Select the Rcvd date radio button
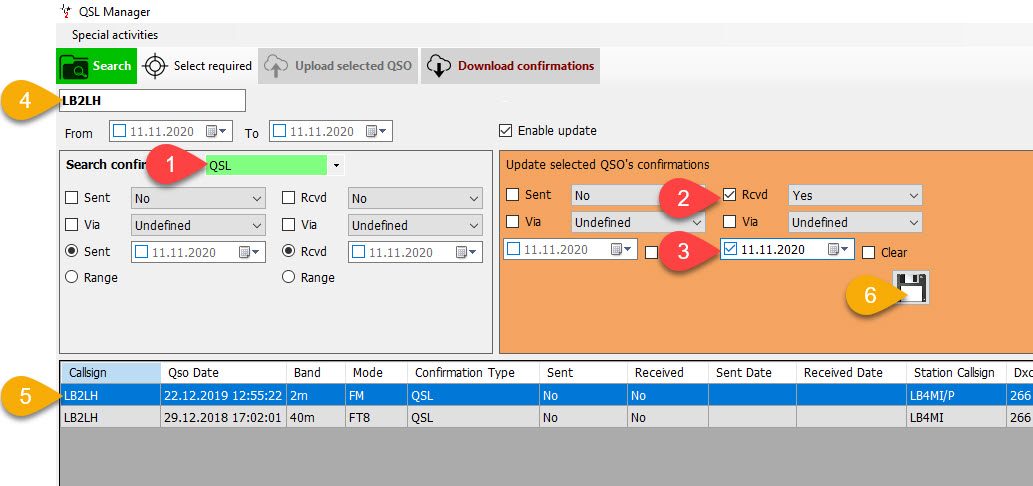Viewport: 1033px width, 486px height. click(x=288, y=251)
